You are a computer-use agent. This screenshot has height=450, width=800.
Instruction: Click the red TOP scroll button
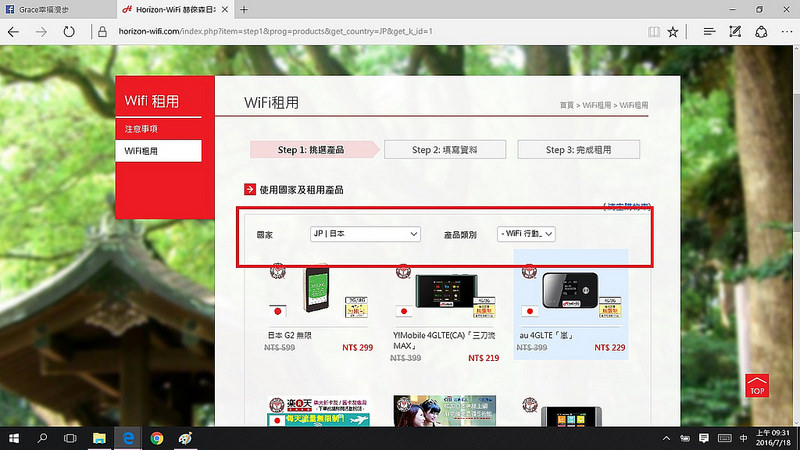pyautogui.click(x=757, y=386)
